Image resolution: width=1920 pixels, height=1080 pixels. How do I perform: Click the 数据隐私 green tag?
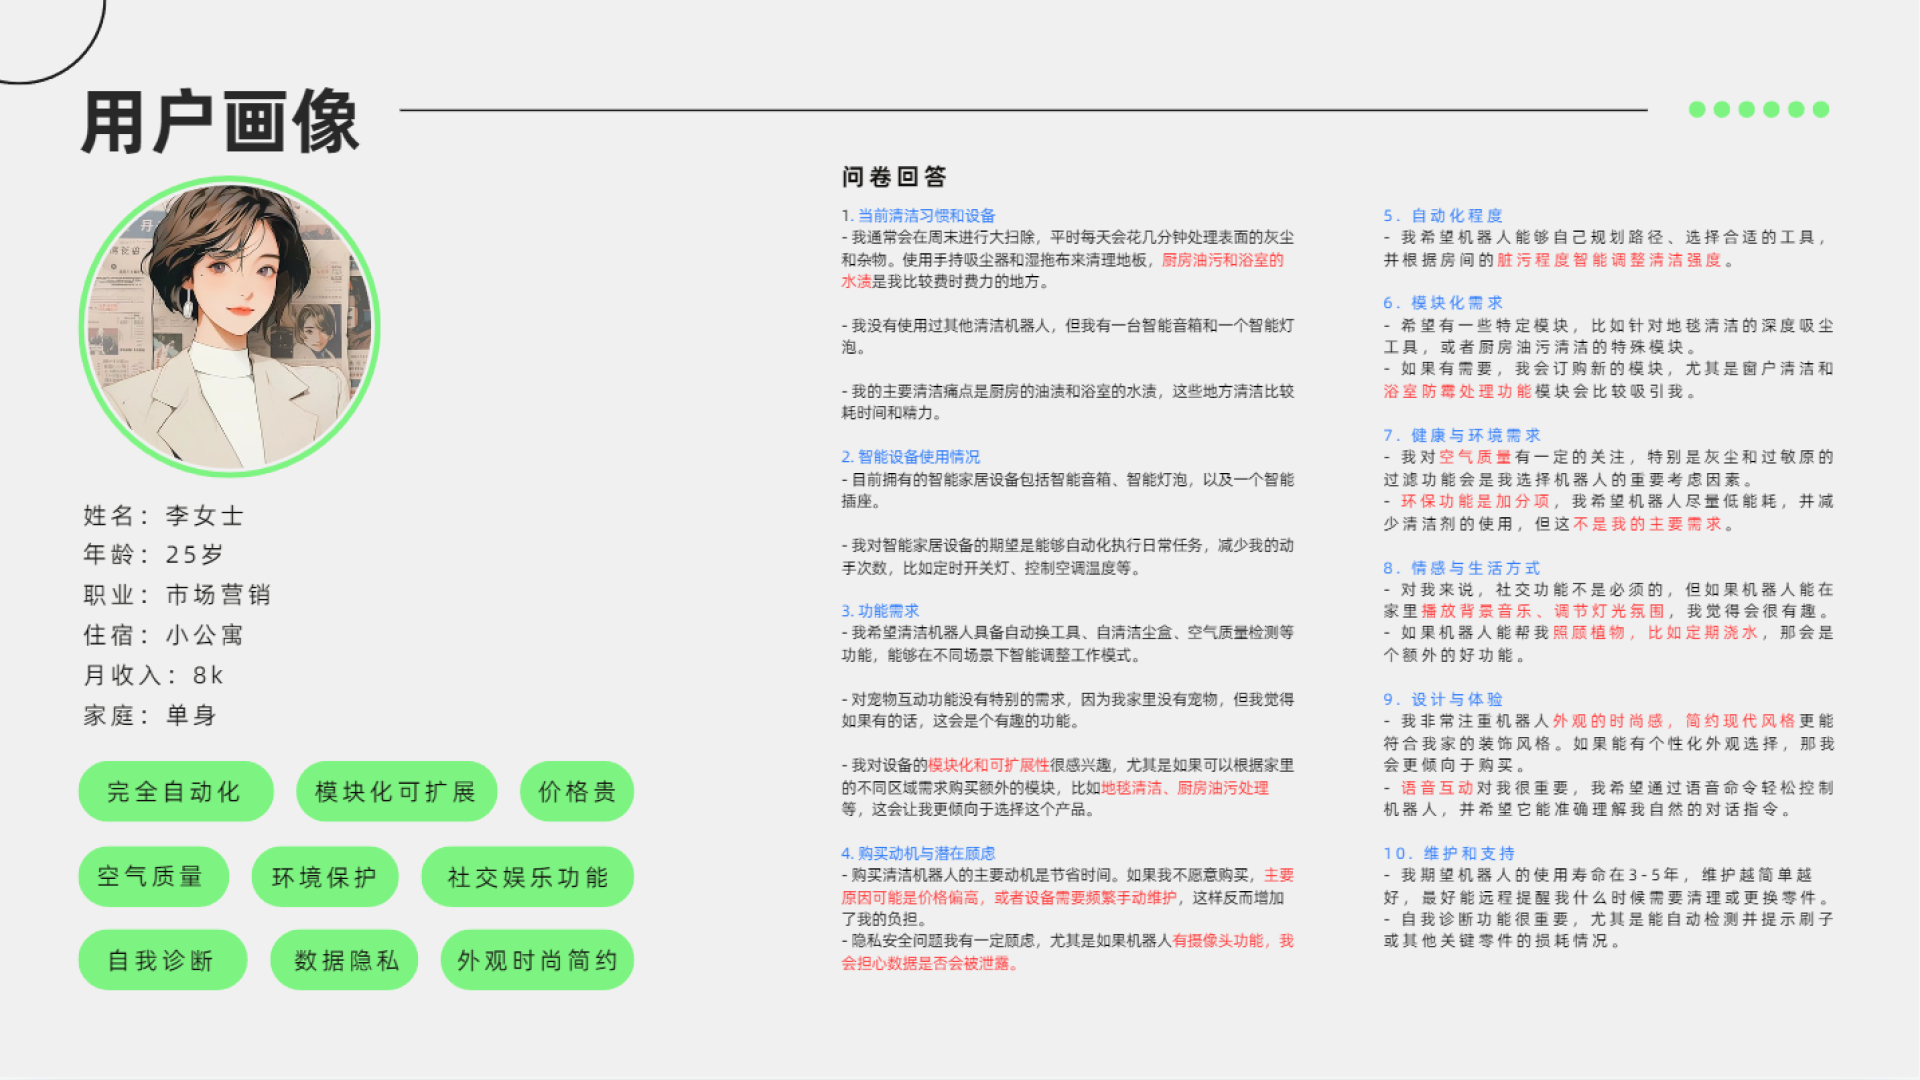click(346, 960)
